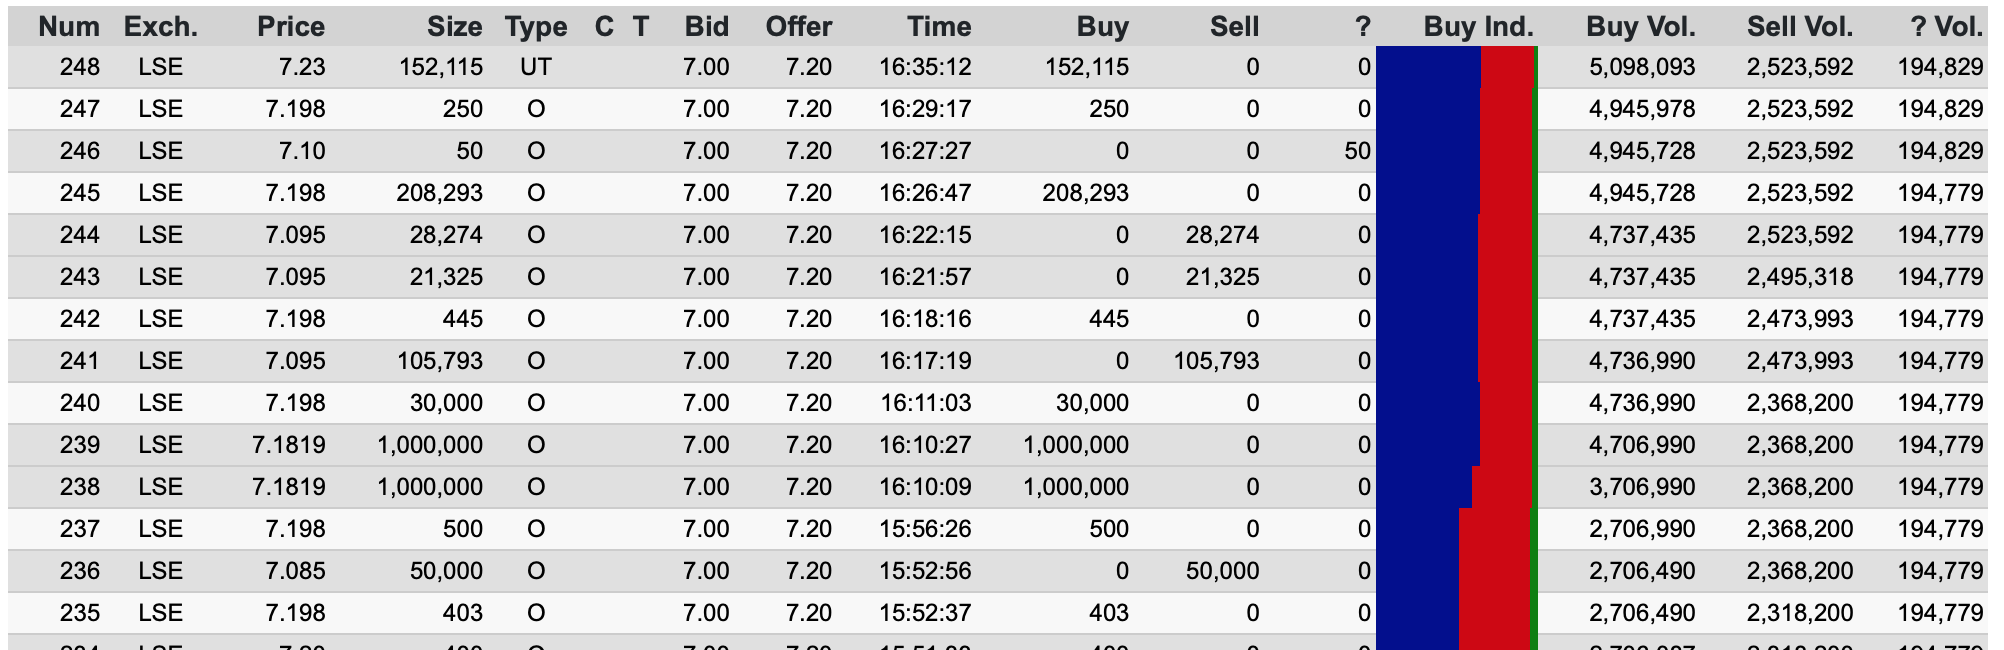Click the 50 unknown value in row 246
2004x650 pixels.
tap(1357, 151)
